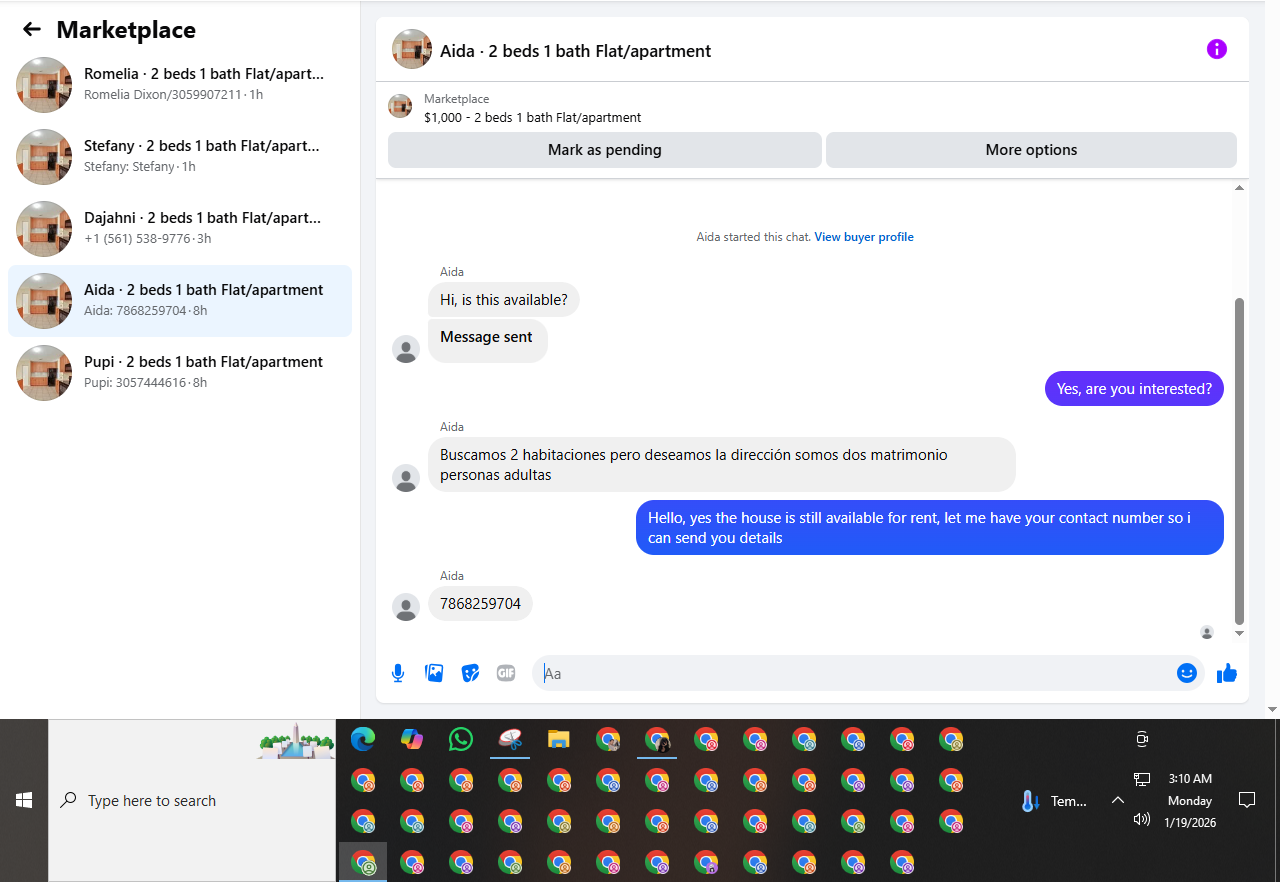1280x882 pixels.
Task: Click the sender avatar beside "Message sent"
Action: click(406, 349)
